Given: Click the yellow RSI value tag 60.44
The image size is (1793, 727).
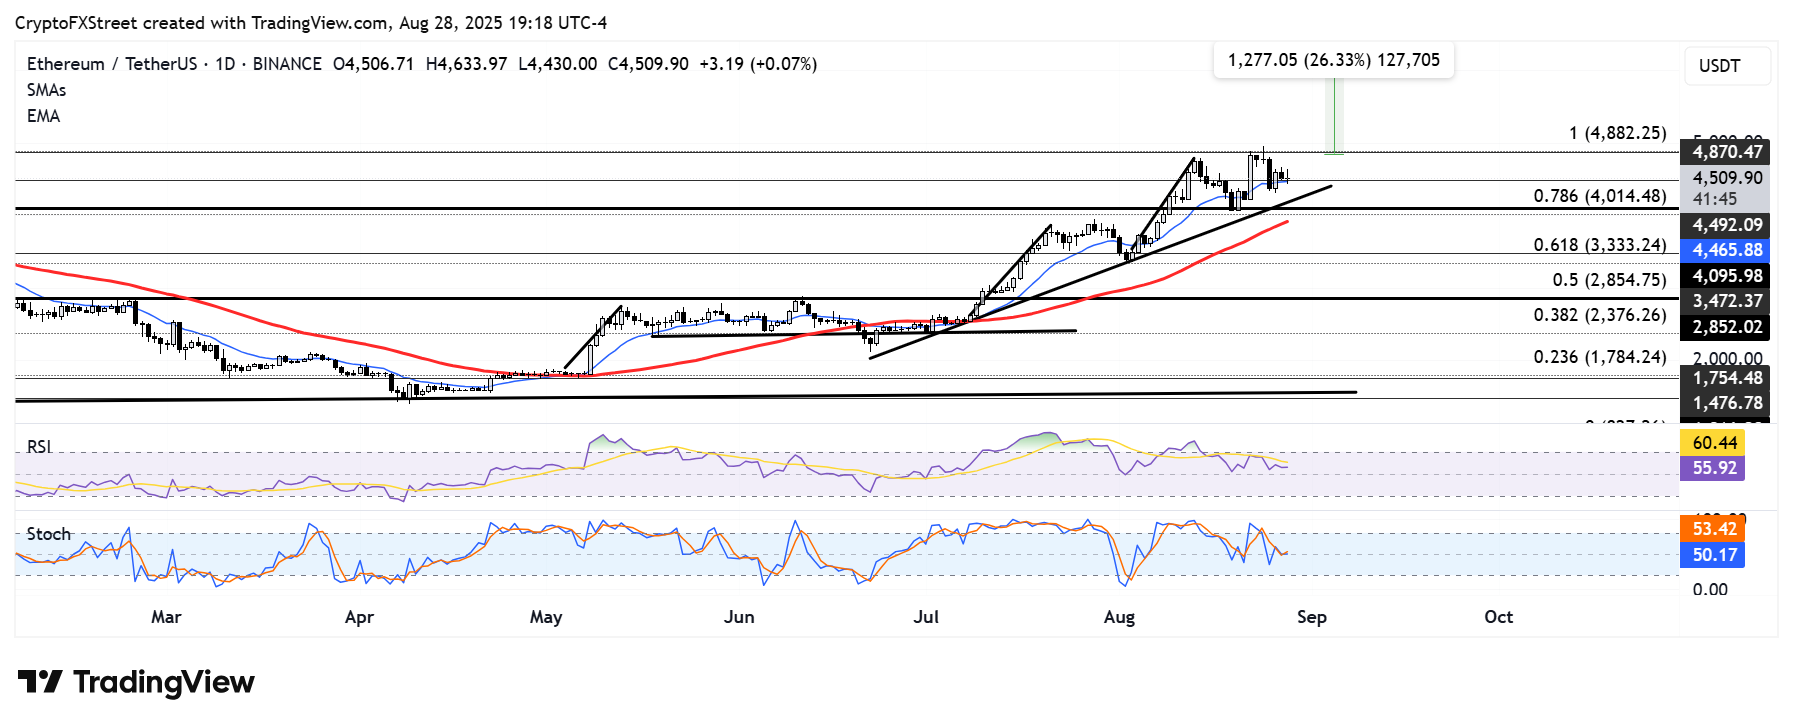Looking at the screenshot, I should pyautogui.click(x=1714, y=442).
